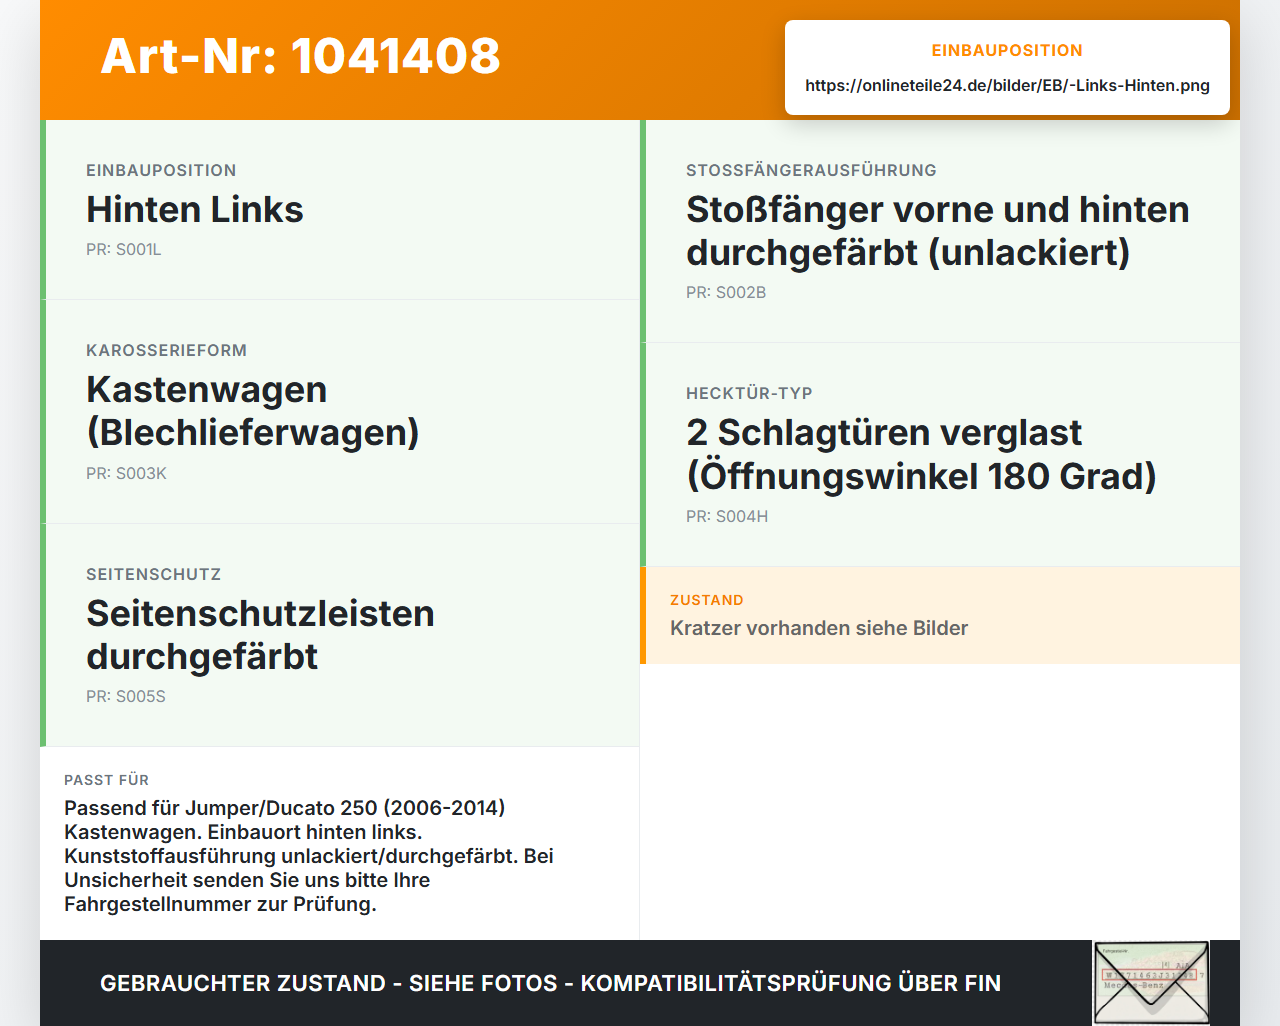Click the STOSSFÄNGERAUSFÜHRUNG section label

[811, 170]
